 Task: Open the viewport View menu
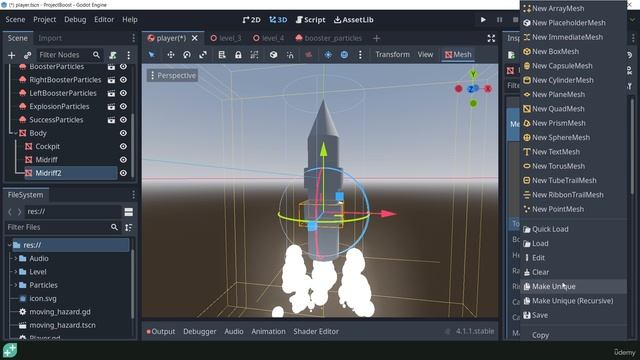[x=425, y=54]
